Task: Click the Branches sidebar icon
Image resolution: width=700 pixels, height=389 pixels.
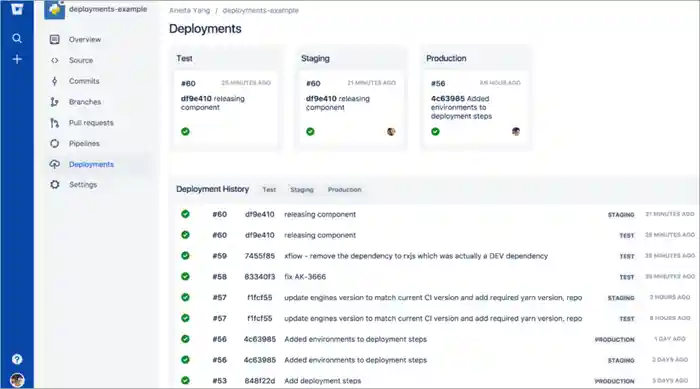Action: 54,102
